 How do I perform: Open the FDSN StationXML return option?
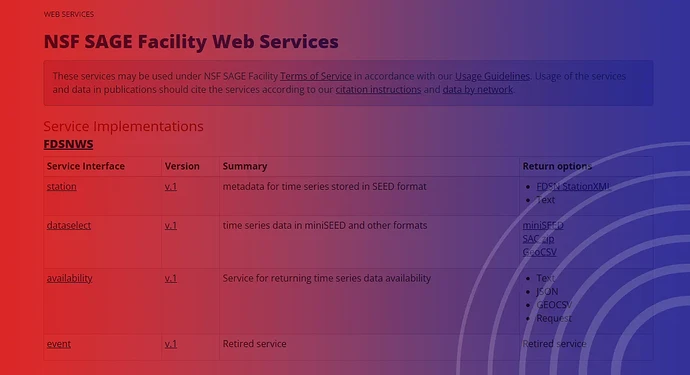tap(573, 187)
